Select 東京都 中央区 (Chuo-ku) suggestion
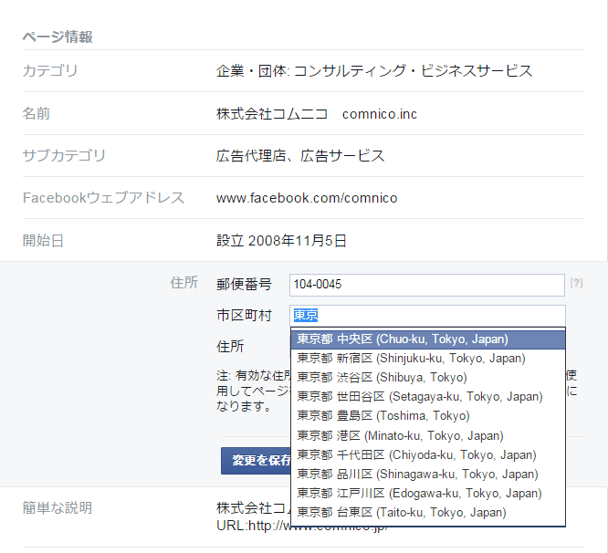 coord(428,339)
